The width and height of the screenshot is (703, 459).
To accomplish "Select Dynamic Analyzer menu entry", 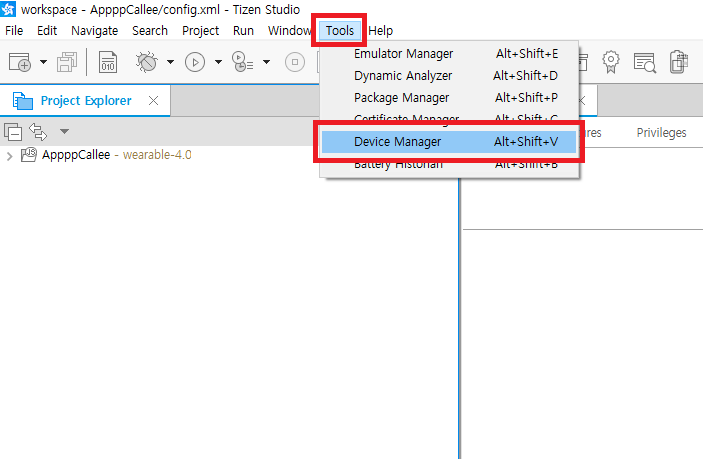I will point(449,76).
